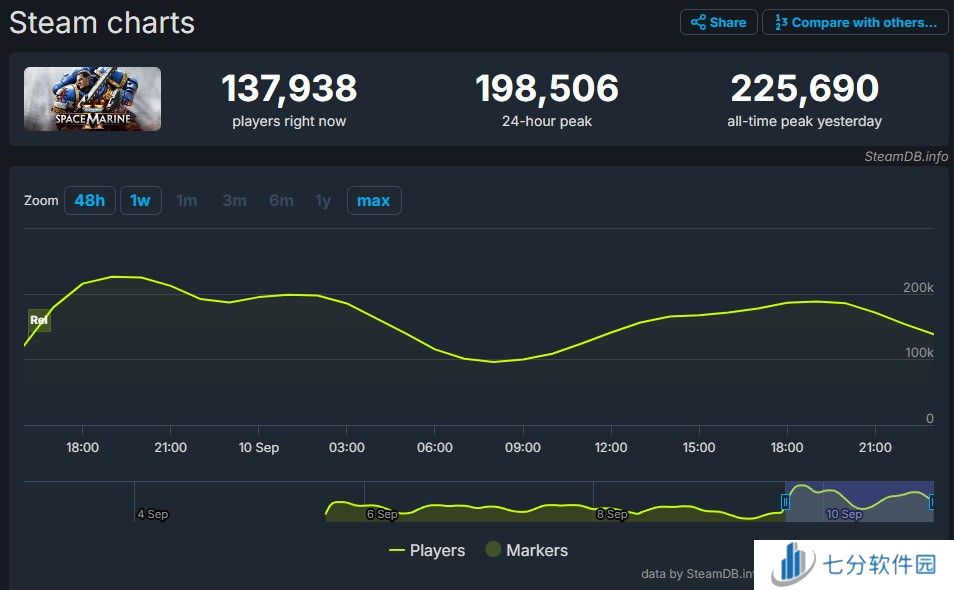Click the 8 Sep area in navigator

tap(612, 514)
